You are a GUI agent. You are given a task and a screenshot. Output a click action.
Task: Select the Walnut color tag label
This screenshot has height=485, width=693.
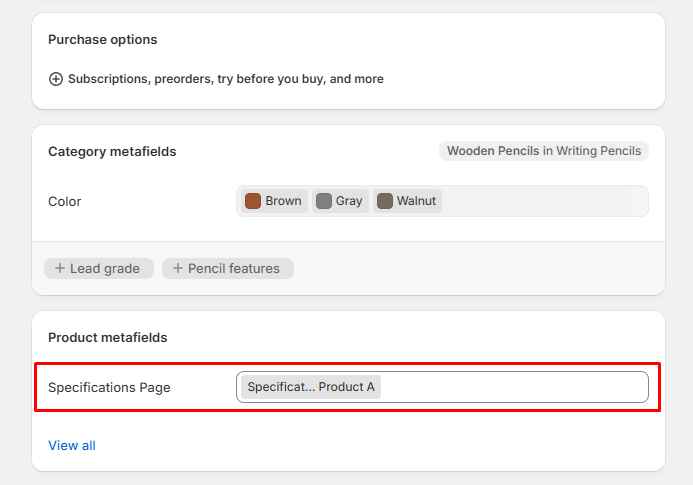coord(416,201)
